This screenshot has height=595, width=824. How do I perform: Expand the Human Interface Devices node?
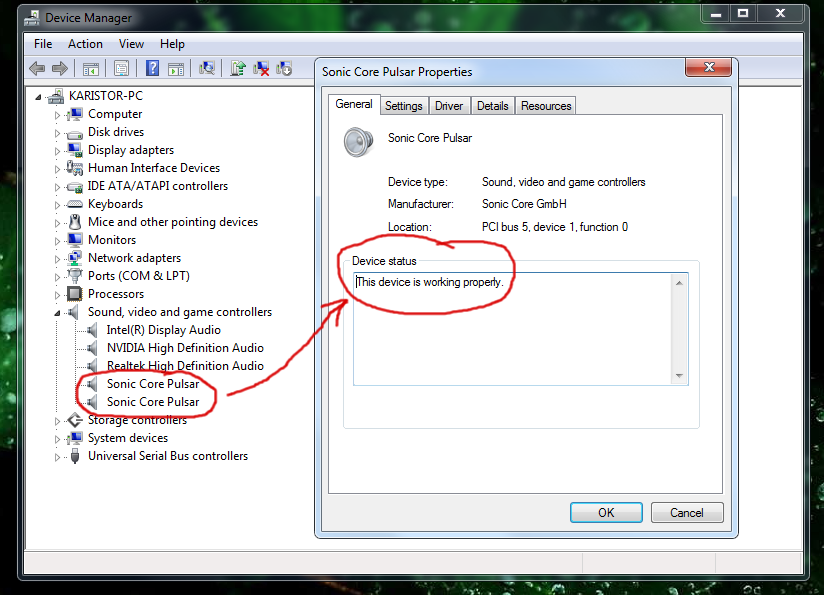pyautogui.click(x=57, y=169)
